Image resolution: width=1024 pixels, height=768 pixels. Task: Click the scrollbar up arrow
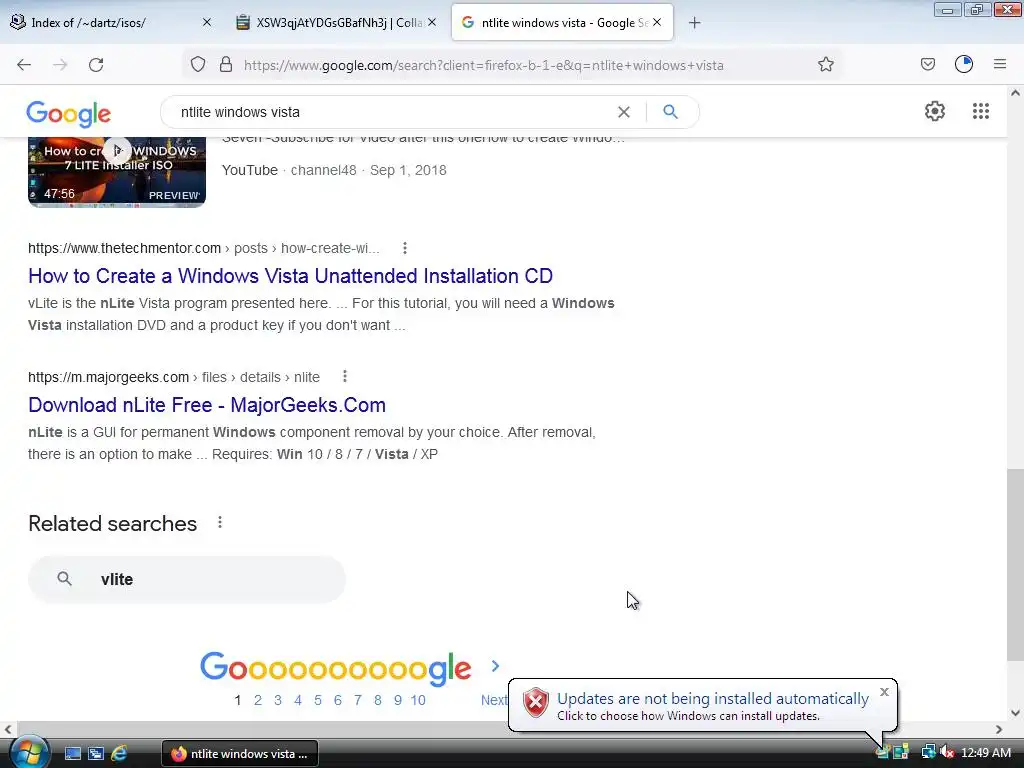[1015, 93]
